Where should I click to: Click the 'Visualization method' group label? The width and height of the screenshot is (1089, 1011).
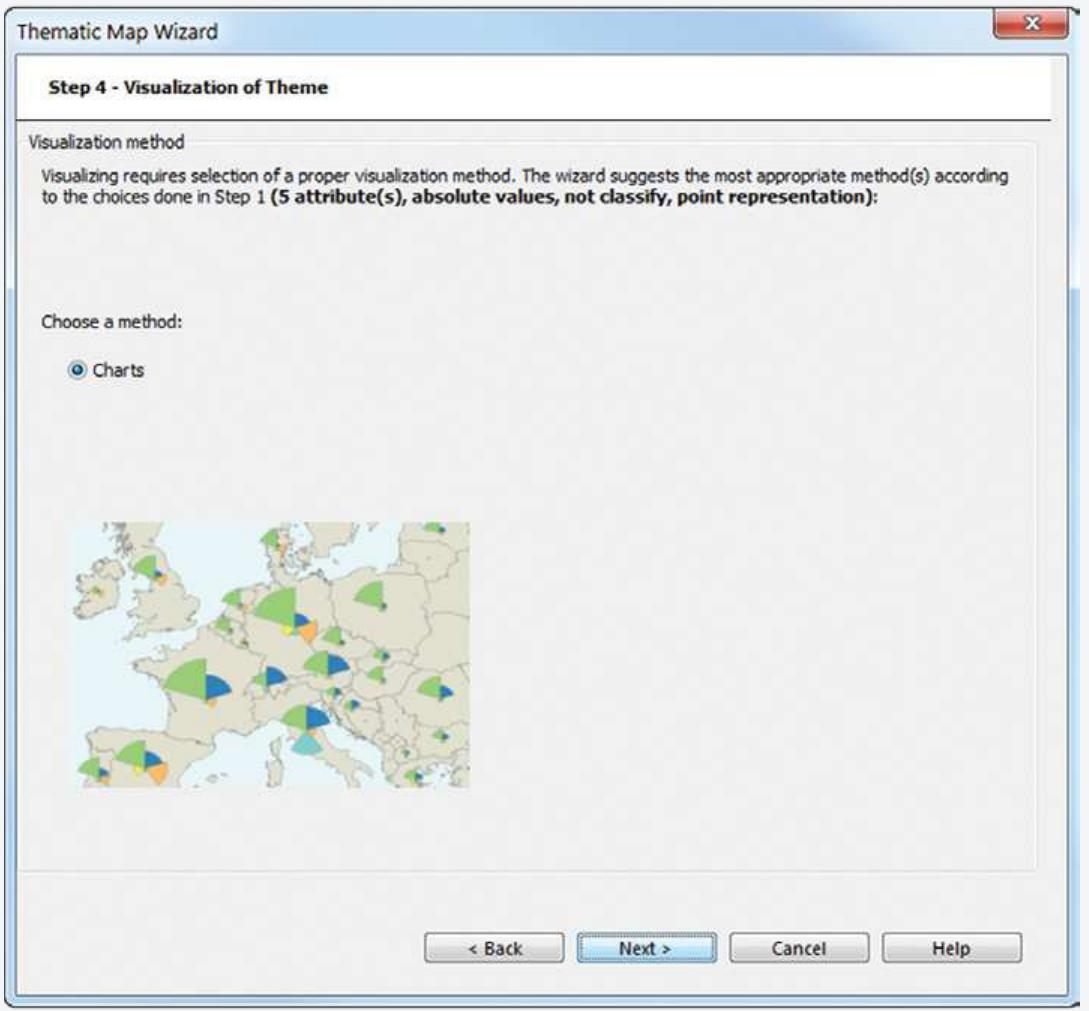coord(106,142)
